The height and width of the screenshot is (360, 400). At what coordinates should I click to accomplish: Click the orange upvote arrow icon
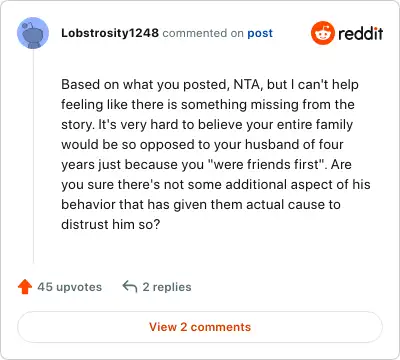25,287
